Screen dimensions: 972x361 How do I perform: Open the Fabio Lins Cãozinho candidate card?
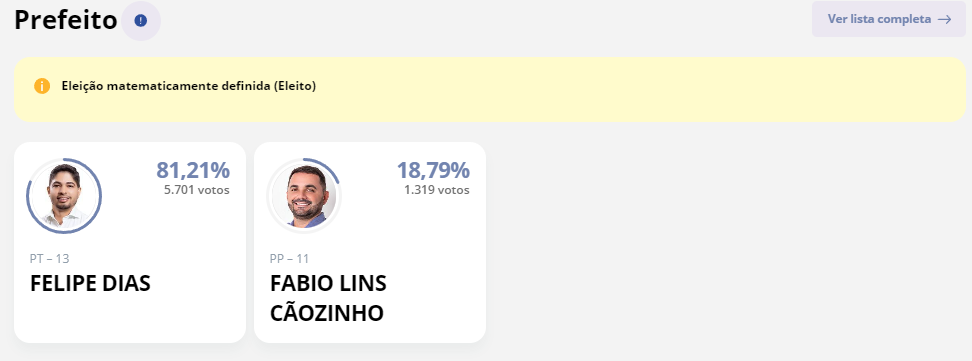pyautogui.click(x=370, y=242)
